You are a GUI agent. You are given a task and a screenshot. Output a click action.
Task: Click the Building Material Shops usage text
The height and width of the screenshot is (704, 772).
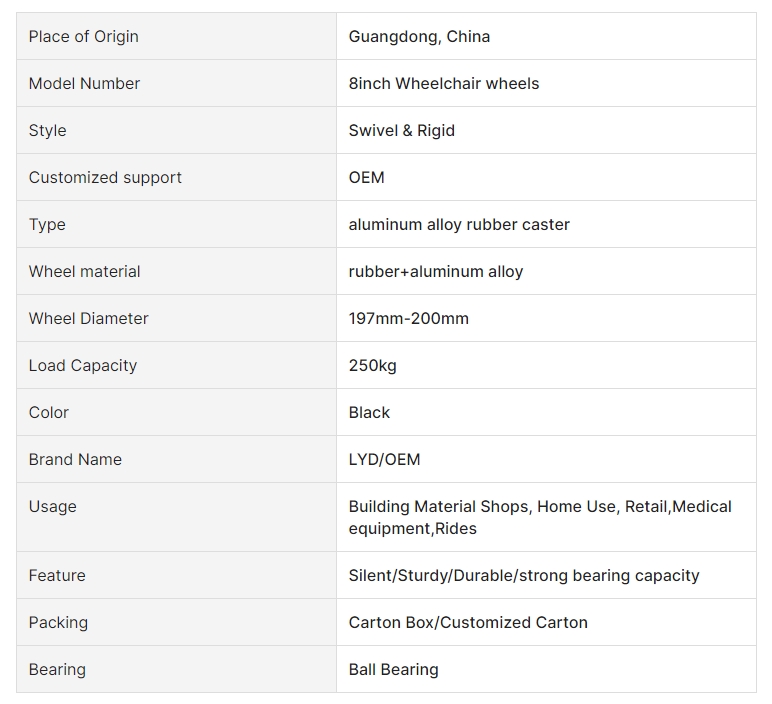(439, 507)
